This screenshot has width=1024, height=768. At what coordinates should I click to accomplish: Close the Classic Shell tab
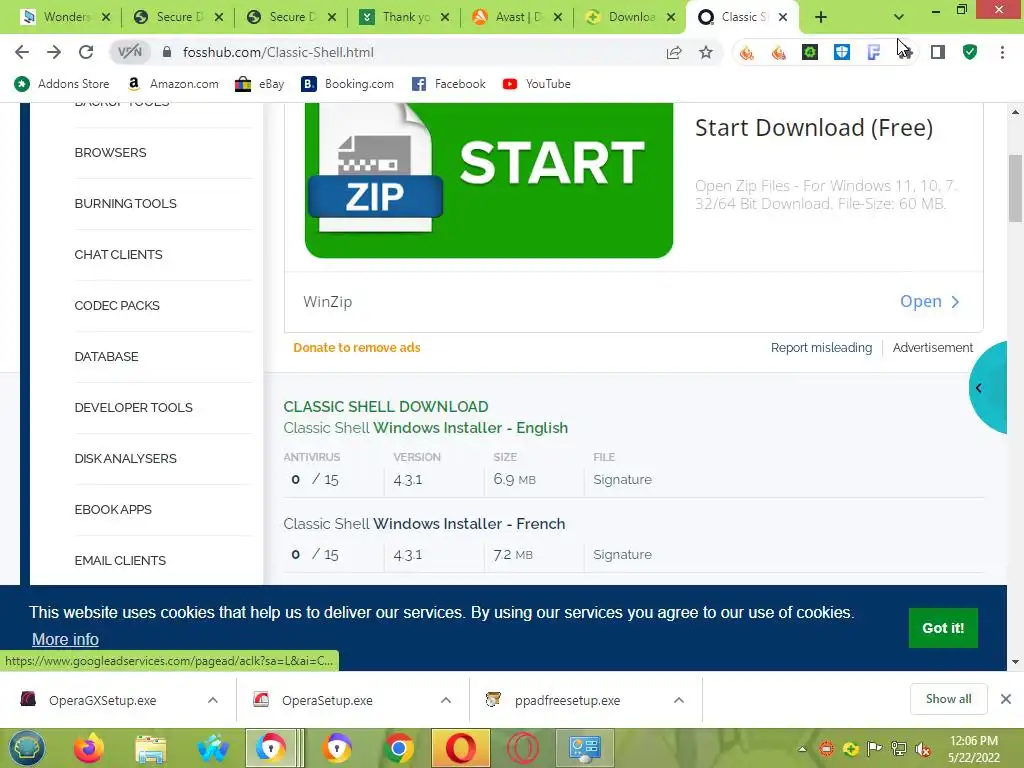pyautogui.click(x=783, y=17)
